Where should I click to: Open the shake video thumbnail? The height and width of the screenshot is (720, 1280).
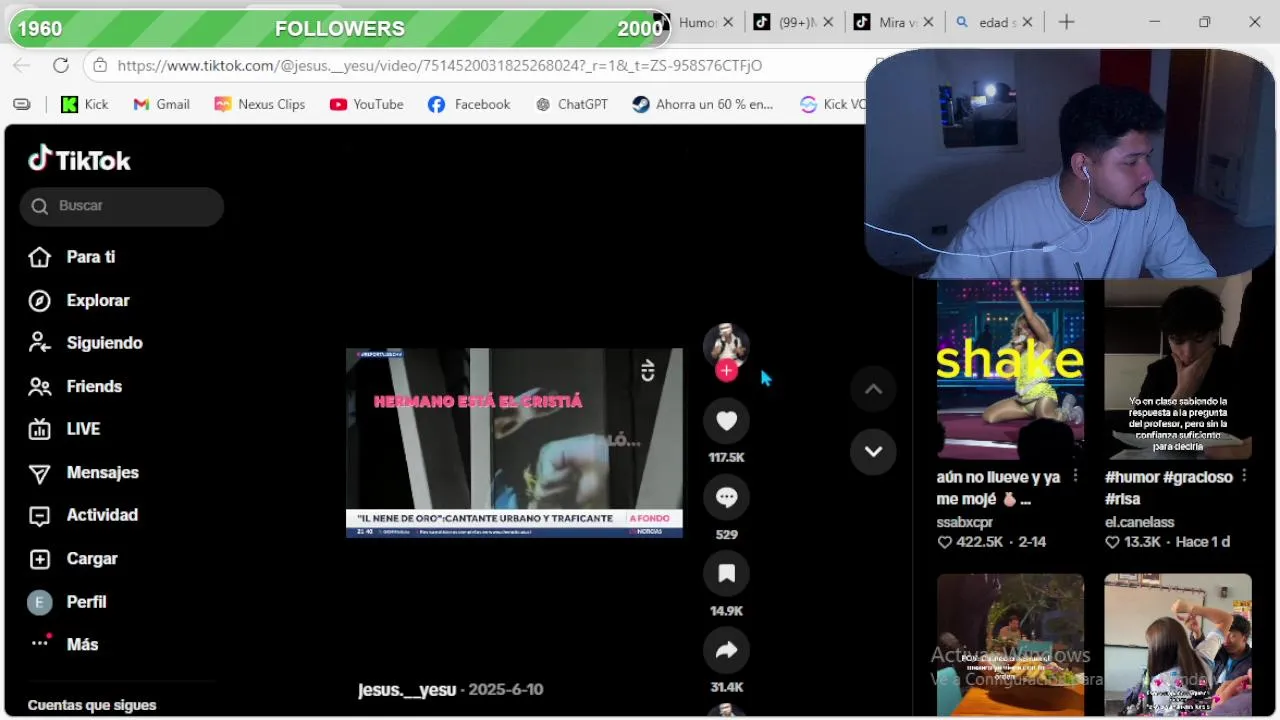(1010, 369)
